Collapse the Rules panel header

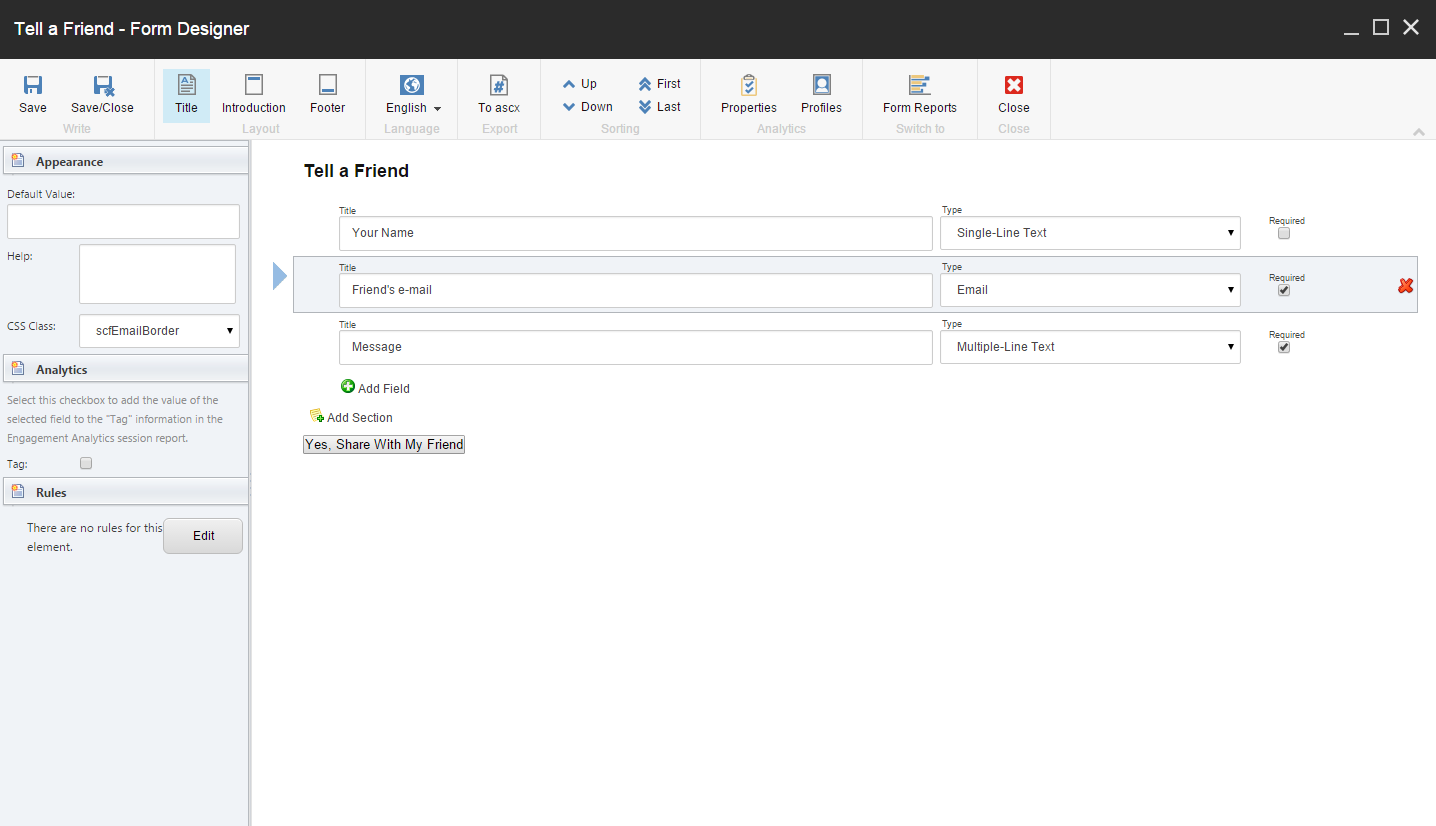point(125,491)
